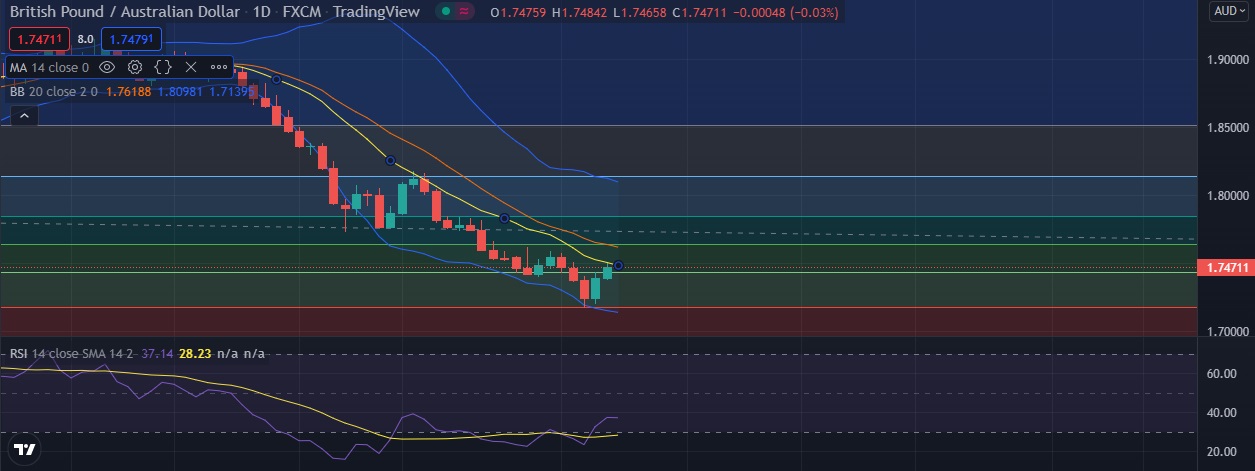
Task: Click the red sell price 1.74711 button
Action: click(39, 40)
